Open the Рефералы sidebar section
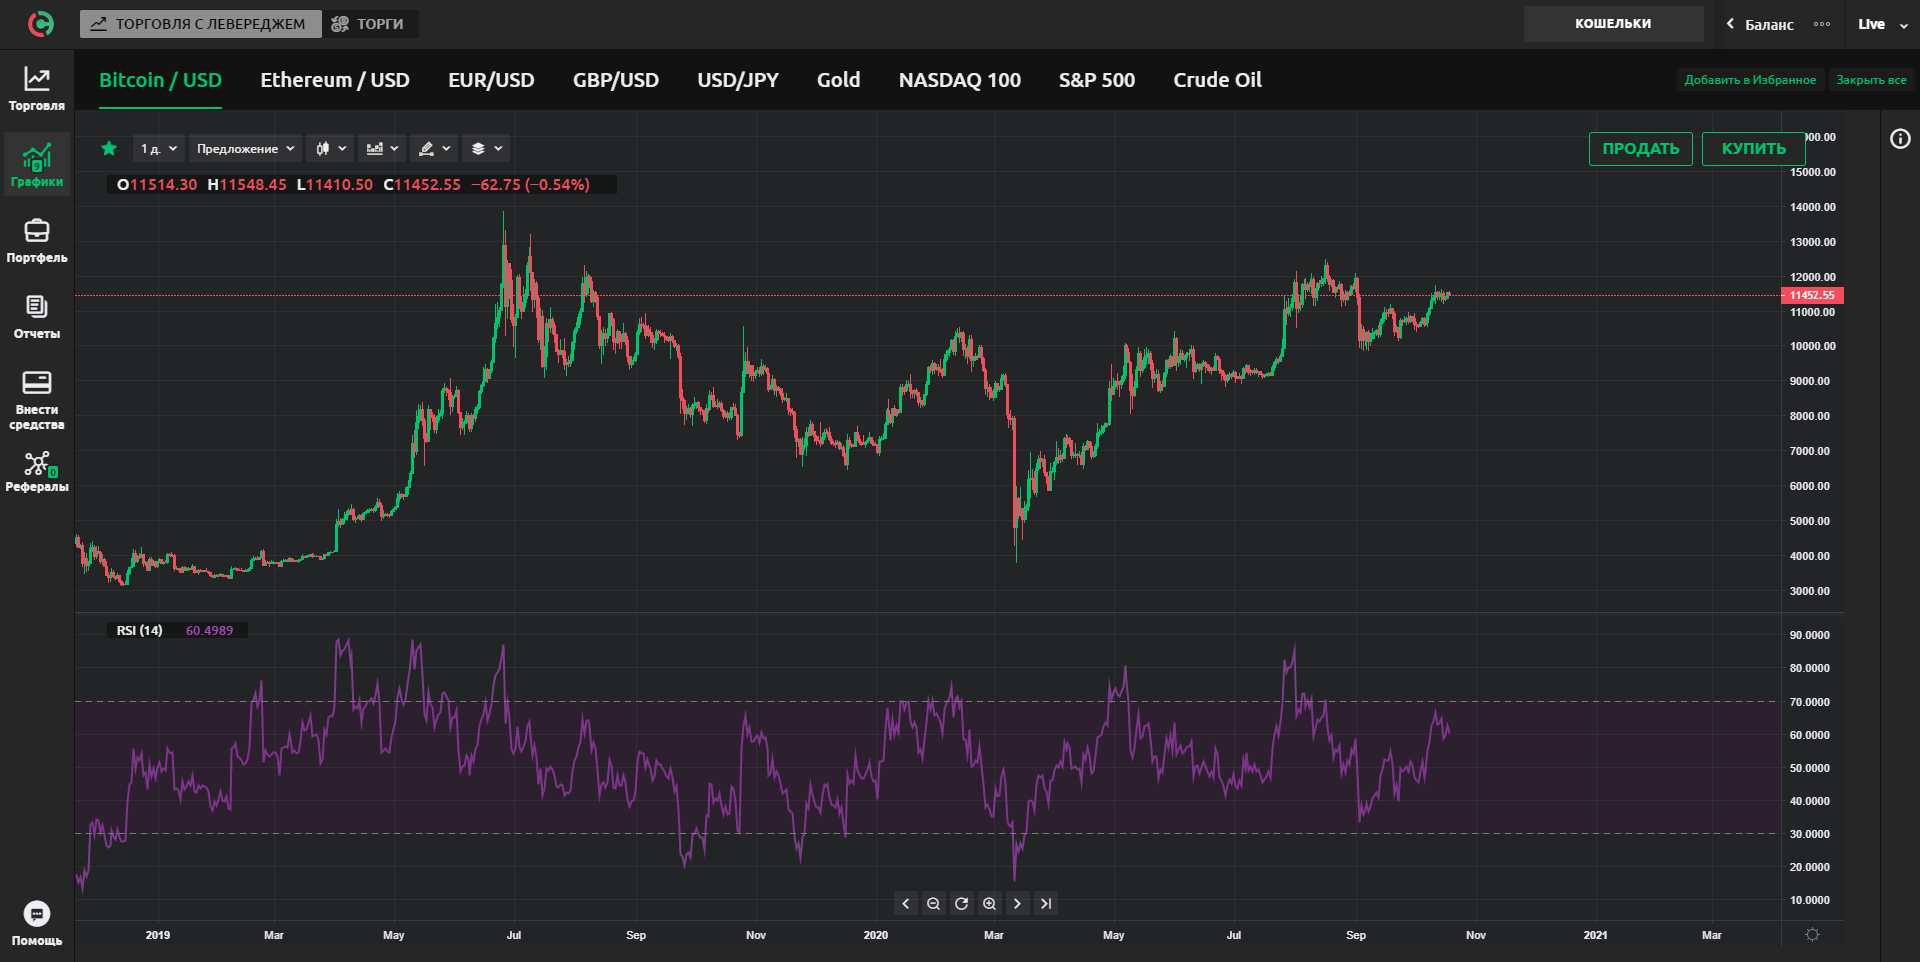The image size is (1920, 962). click(37, 472)
